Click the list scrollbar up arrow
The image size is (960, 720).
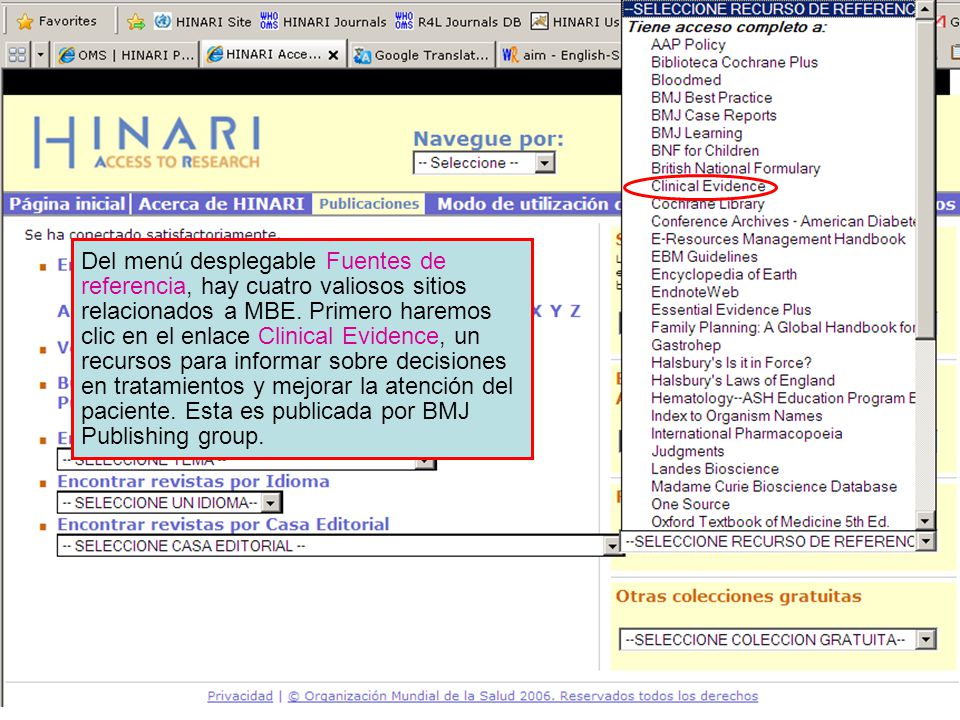click(925, 9)
